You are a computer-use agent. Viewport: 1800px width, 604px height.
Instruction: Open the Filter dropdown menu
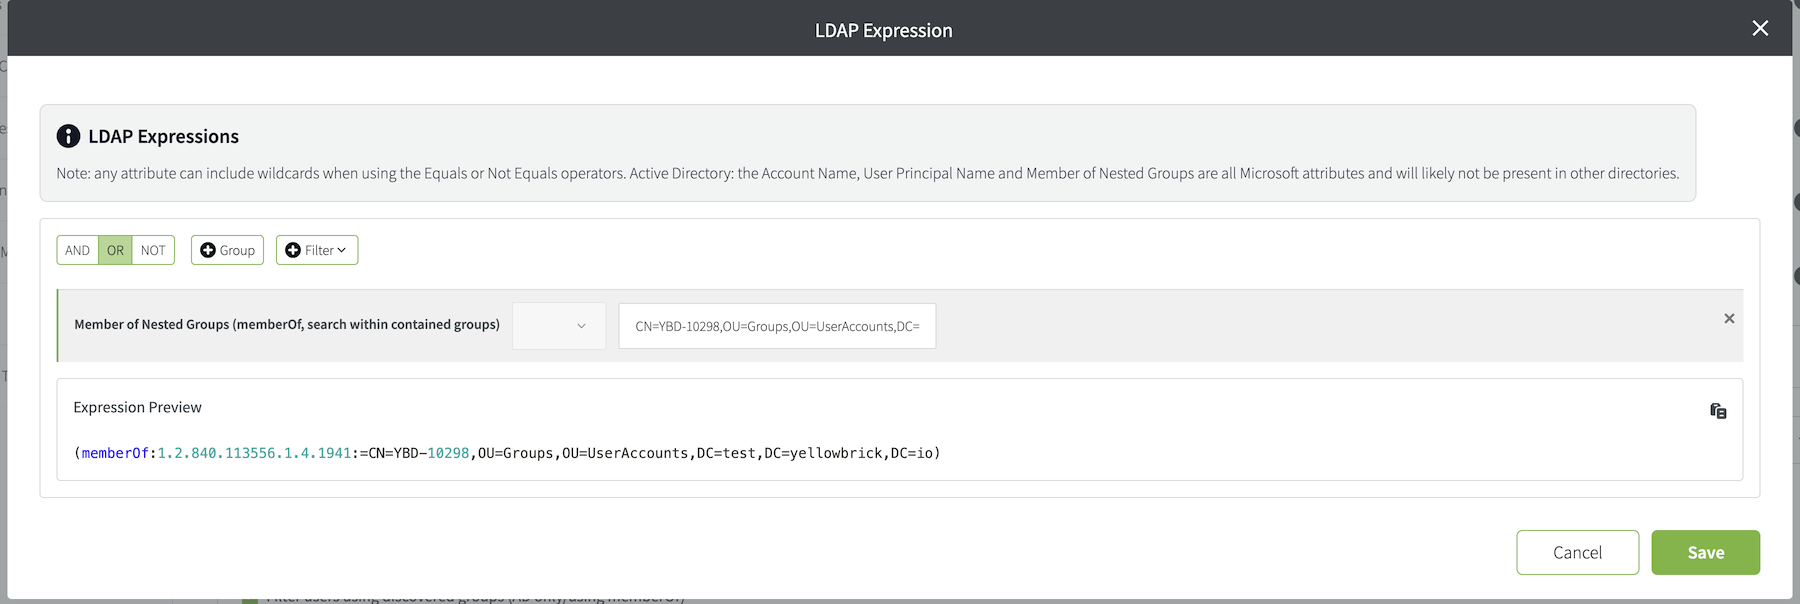(317, 250)
